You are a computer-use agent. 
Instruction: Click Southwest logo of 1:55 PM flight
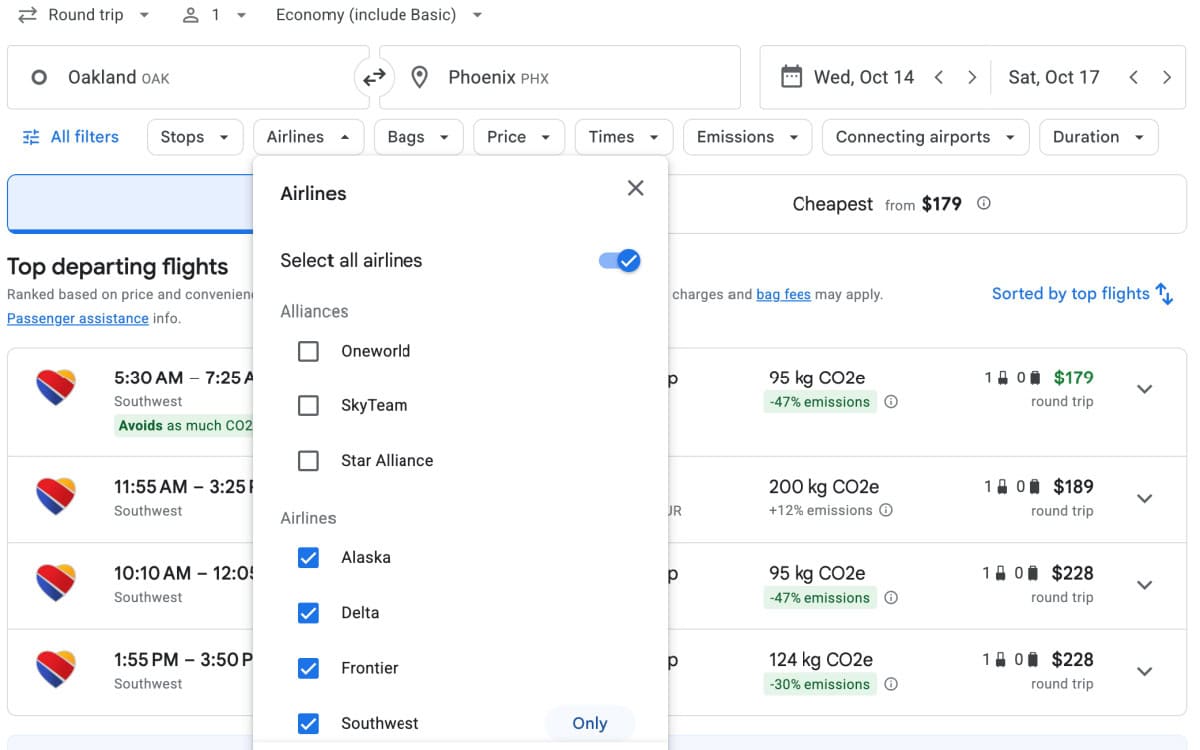pyautogui.click(x=56, y=669)
